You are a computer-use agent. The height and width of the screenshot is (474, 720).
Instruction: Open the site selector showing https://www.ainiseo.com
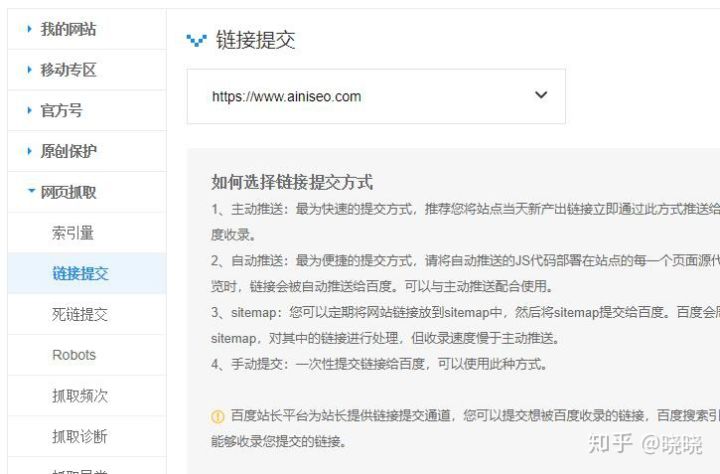pyautogui.click(x=376, y=96)
